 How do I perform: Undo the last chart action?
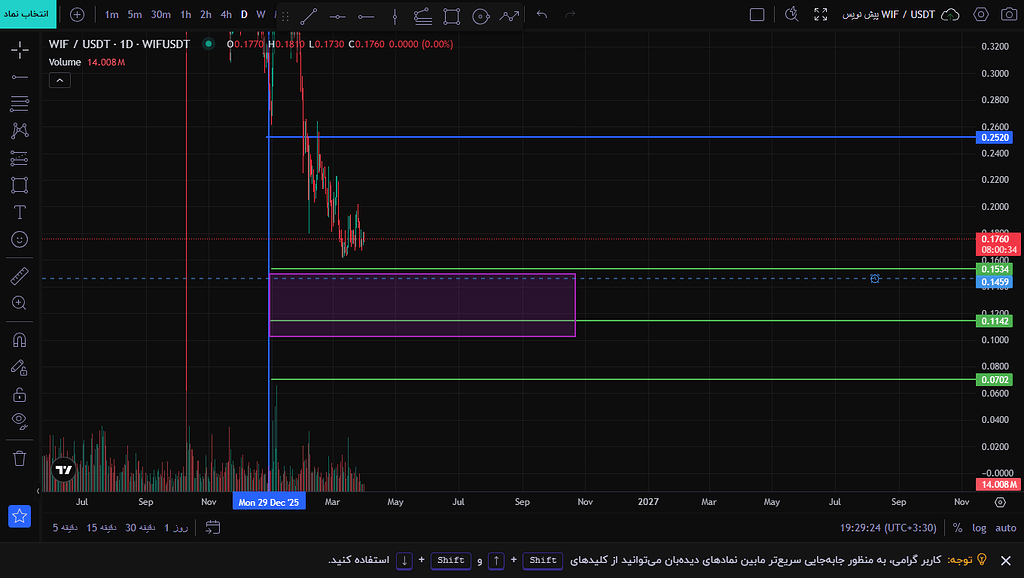click(x=541, y=14)
